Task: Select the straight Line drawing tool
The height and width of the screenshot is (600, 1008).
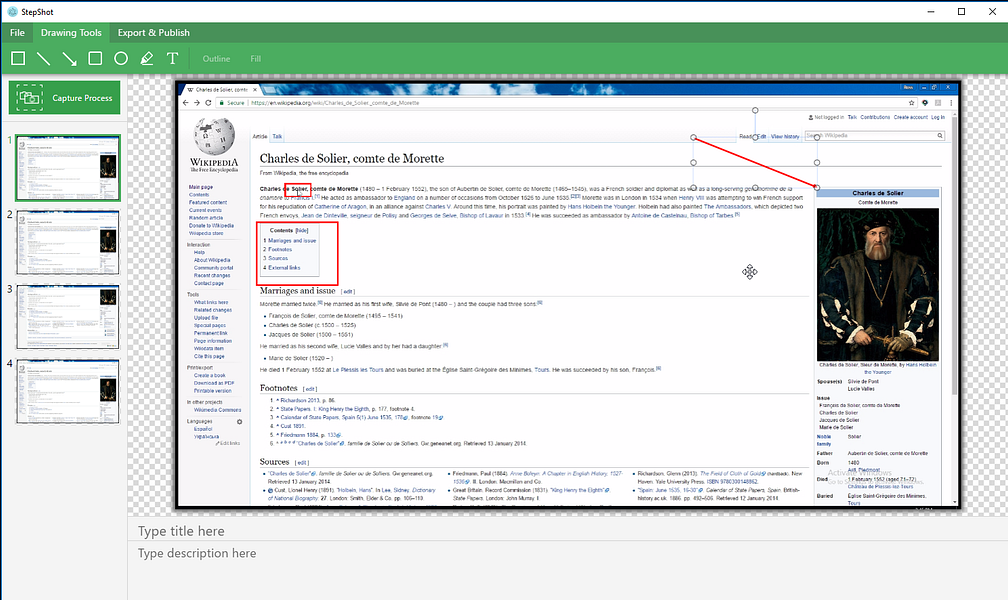Action: 43,59
